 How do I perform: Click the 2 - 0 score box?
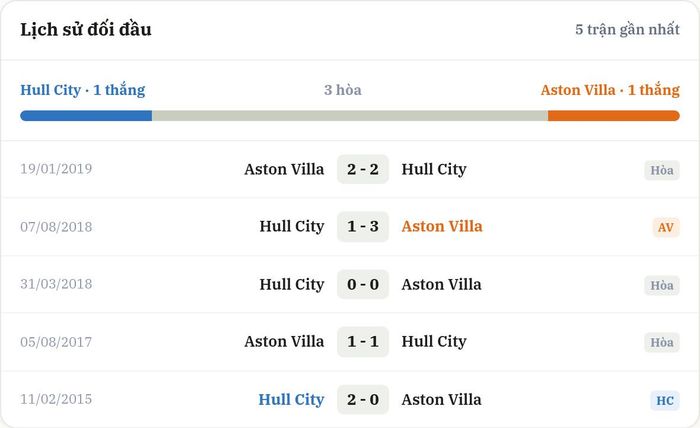click(363, 399)
